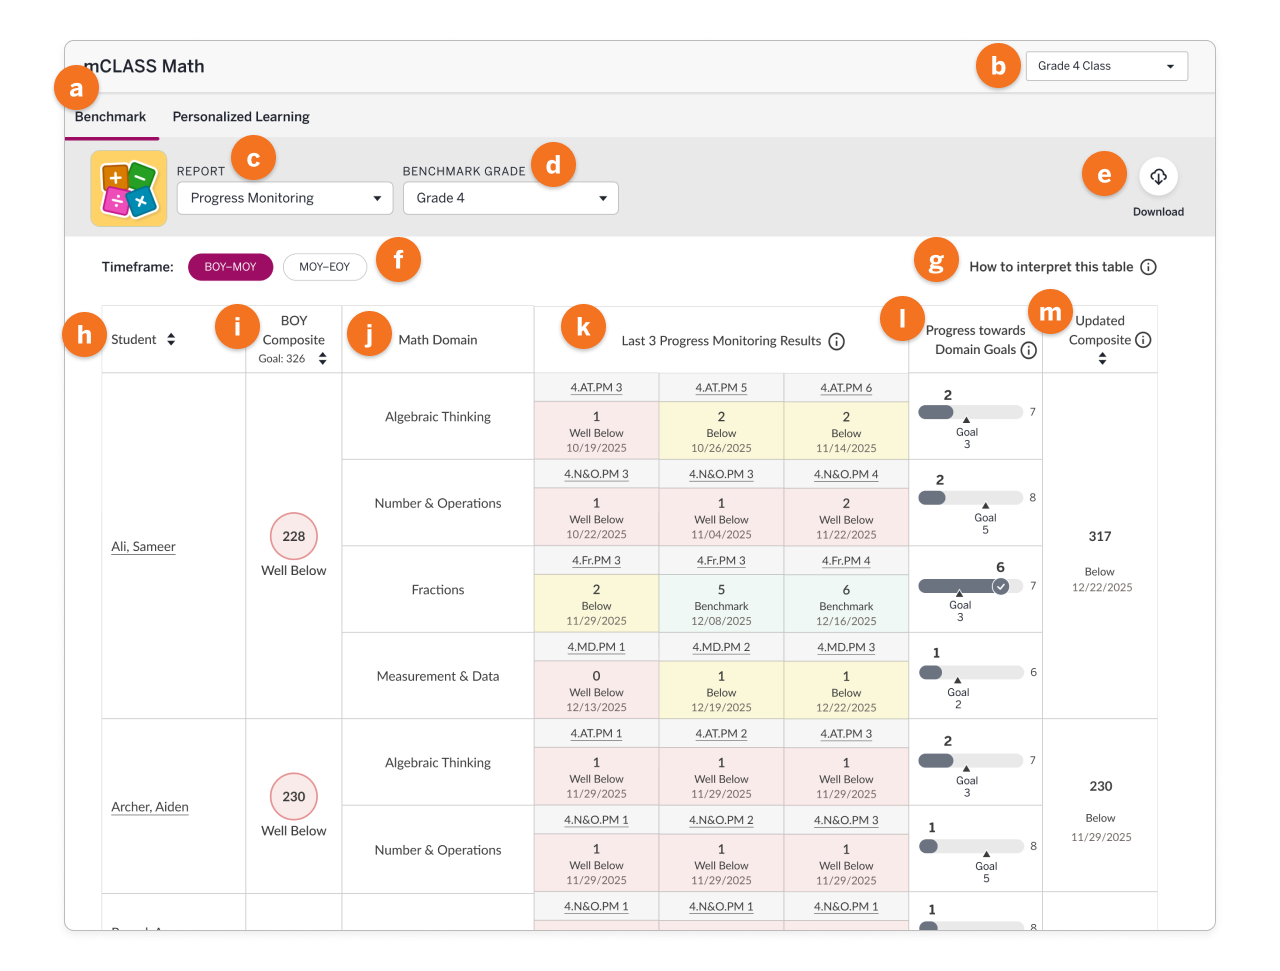Sort by BOY Composite goal arrows
Viewport: 1280px width, 971px height.
coord(322,359)
